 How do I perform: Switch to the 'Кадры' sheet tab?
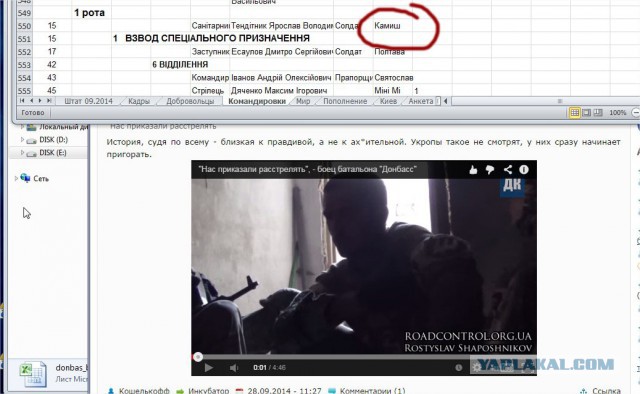point(139,101)
